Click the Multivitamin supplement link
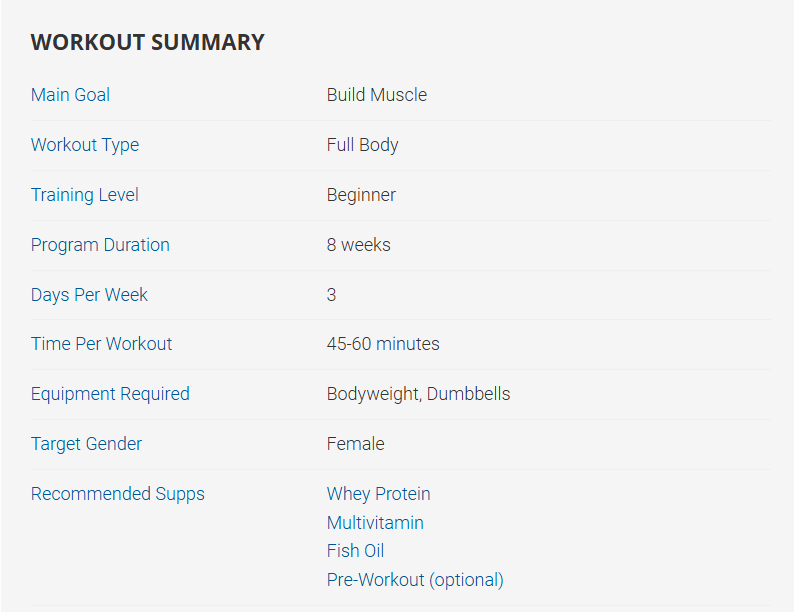794x612 pixels. pos(375,523)
